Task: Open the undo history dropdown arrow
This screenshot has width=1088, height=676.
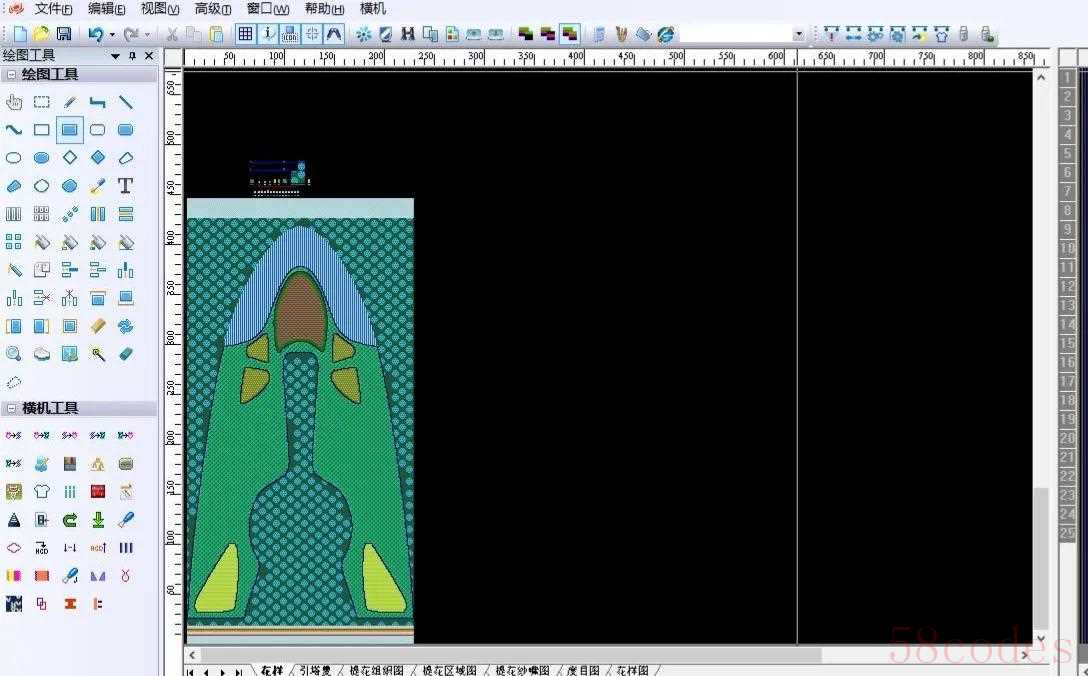Action: [x=112, y=35]
